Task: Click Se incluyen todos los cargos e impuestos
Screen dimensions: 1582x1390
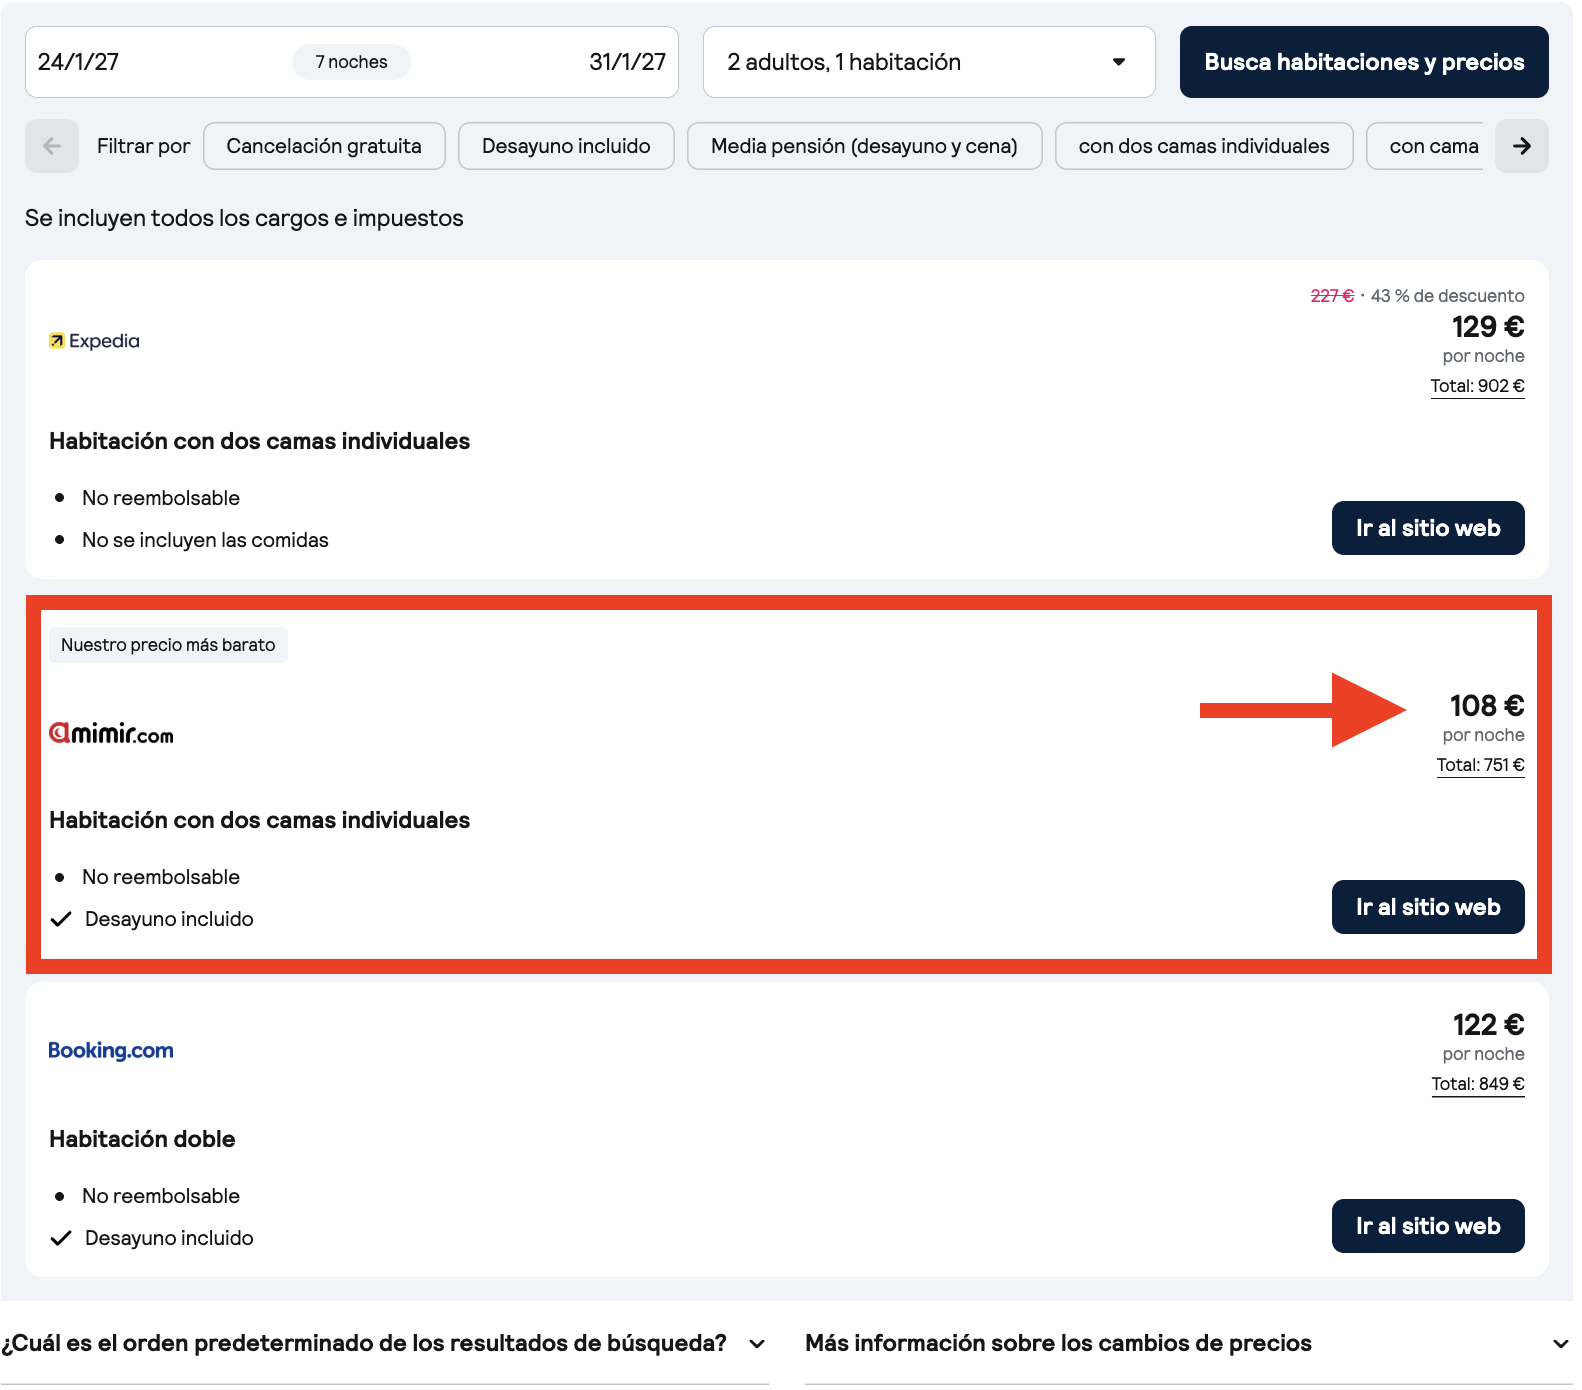Action: [244, 218]
